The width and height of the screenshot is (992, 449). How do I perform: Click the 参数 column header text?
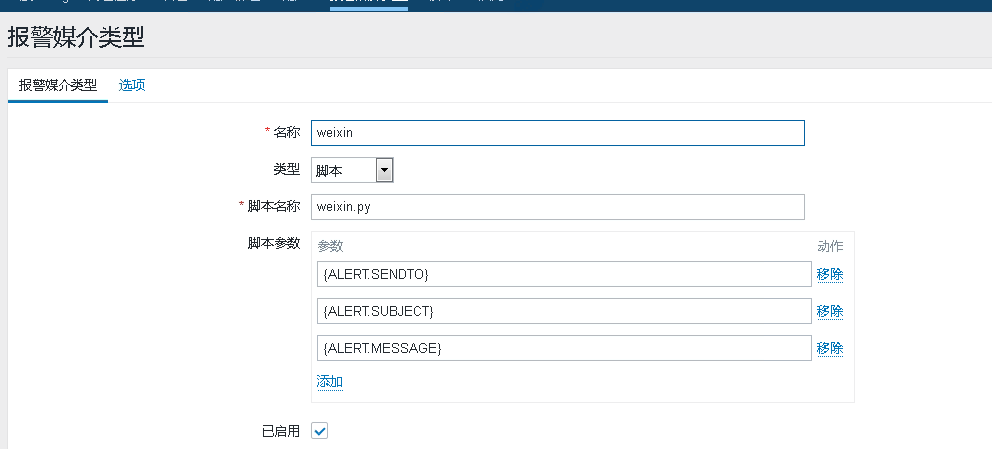[x=330, y=247]
